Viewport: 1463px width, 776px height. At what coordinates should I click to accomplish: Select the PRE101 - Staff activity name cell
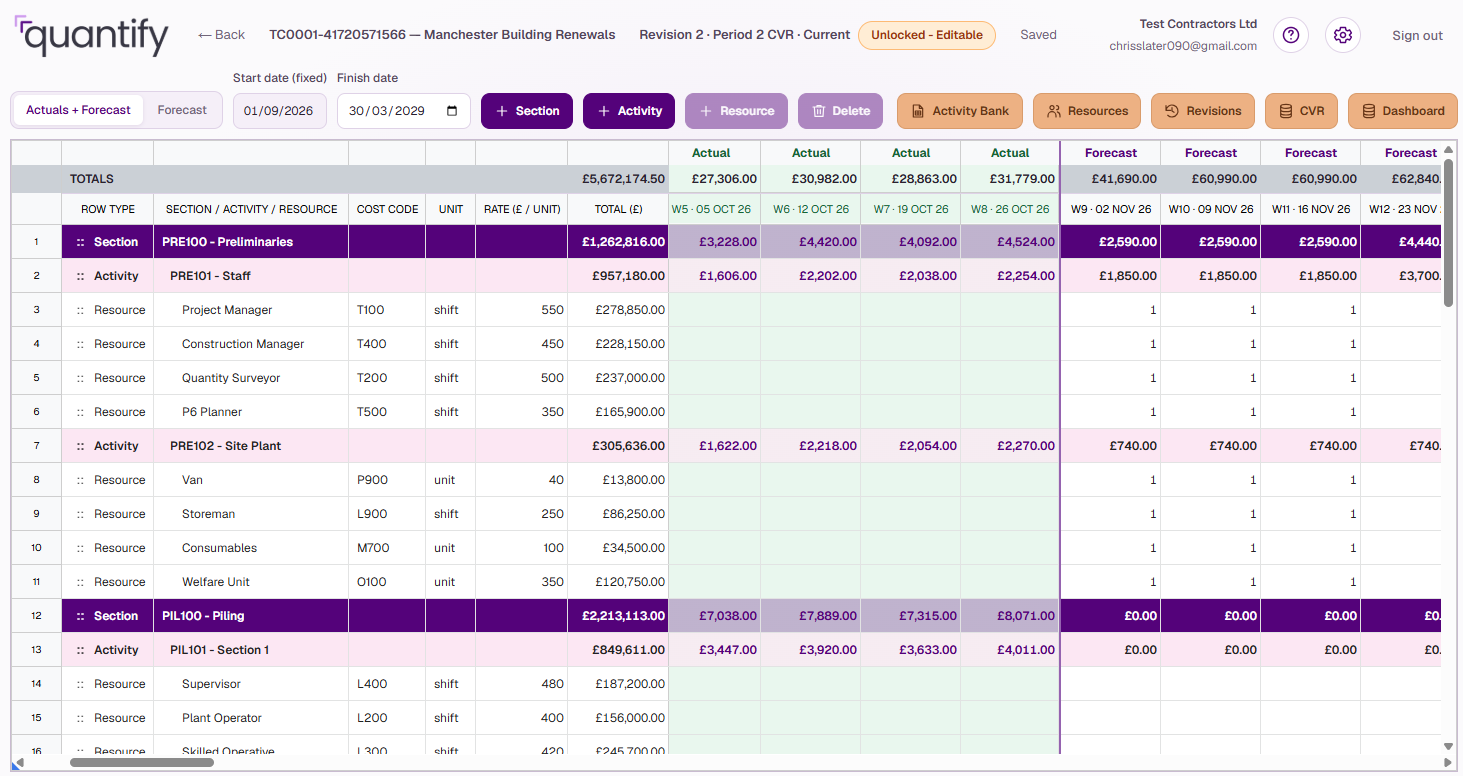point(251,276)
